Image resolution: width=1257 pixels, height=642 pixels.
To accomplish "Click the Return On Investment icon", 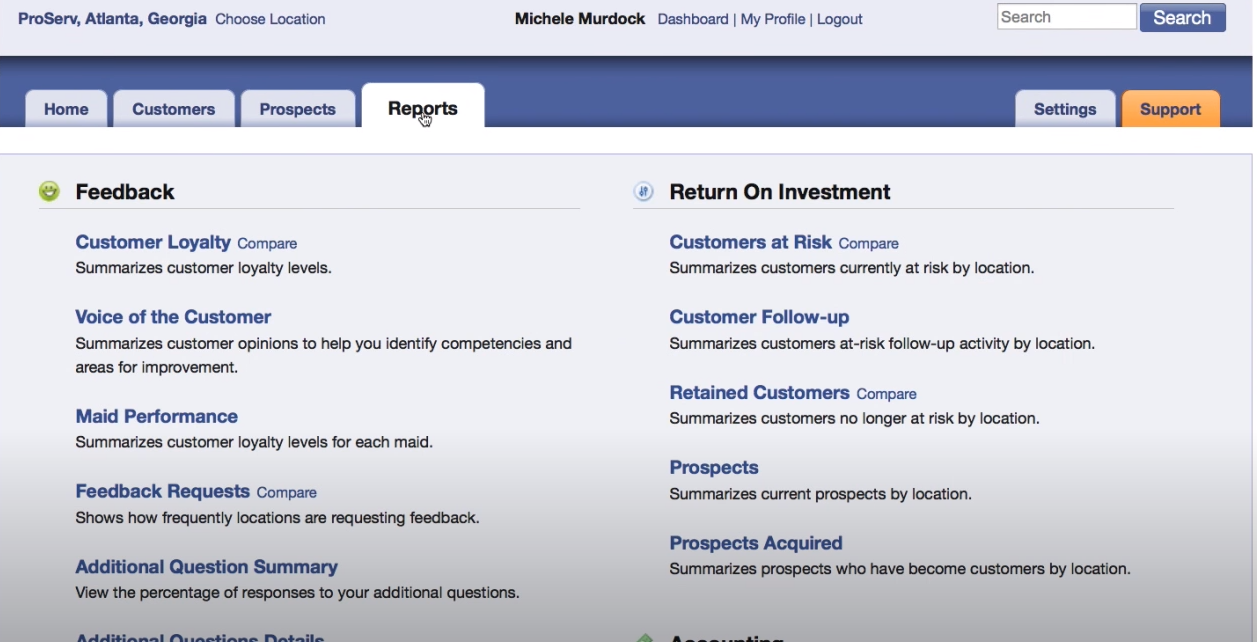I will [x=644, y=191].
